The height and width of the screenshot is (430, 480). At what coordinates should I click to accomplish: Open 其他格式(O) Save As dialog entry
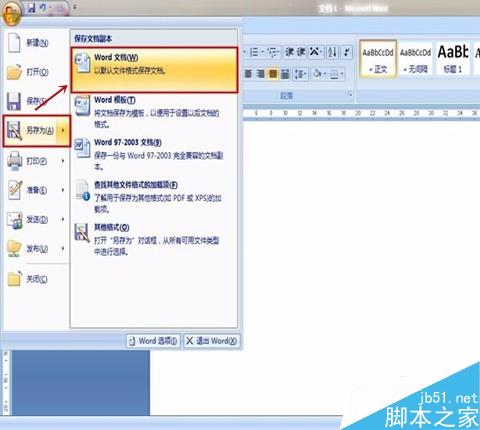(154, 239)
